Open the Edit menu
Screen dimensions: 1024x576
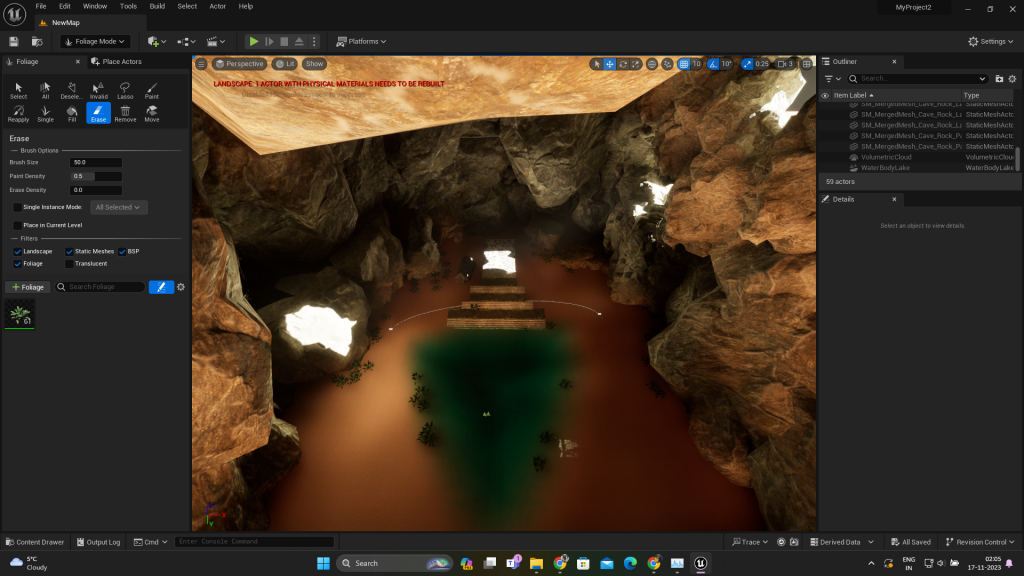[65, 7]
